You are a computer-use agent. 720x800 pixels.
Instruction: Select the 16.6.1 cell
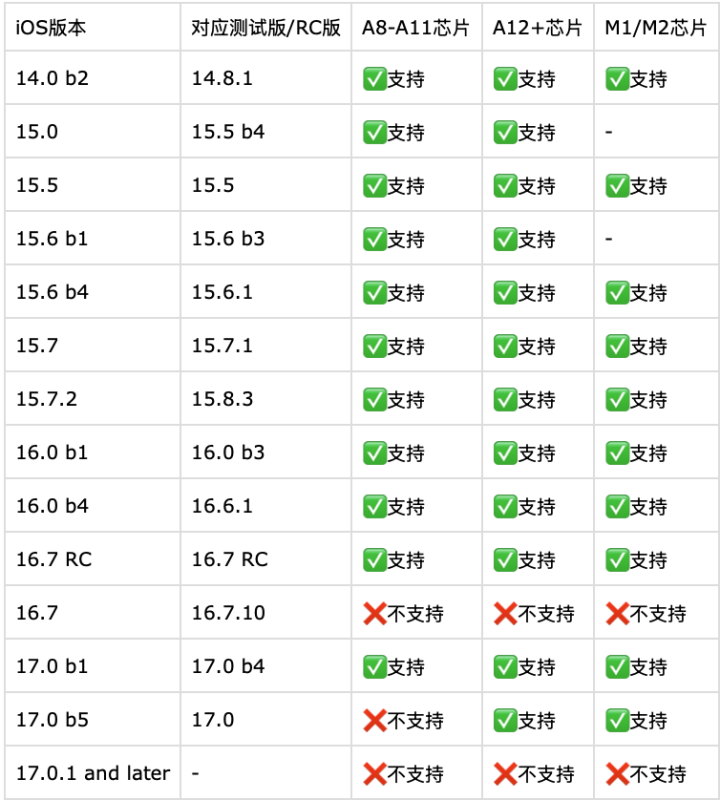pos(265,506)
